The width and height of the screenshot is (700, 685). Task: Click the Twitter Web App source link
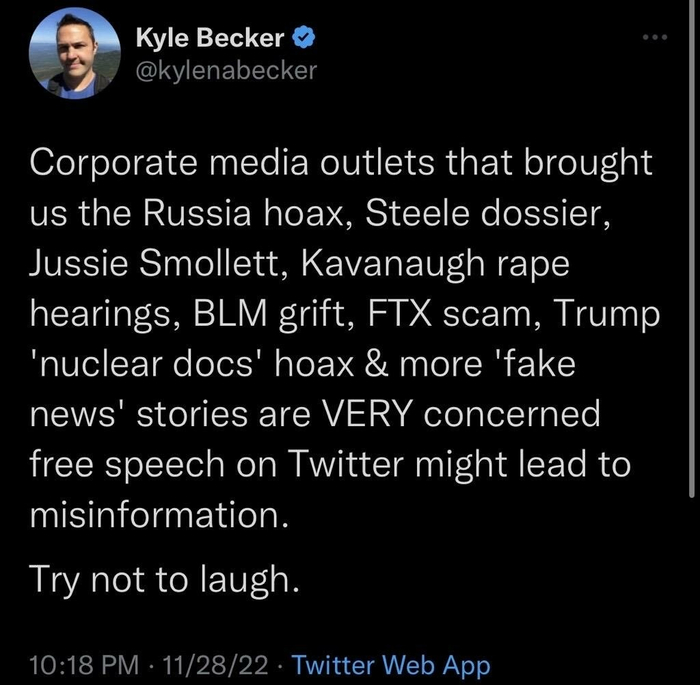pyautogui.click(x=392, y=665)
